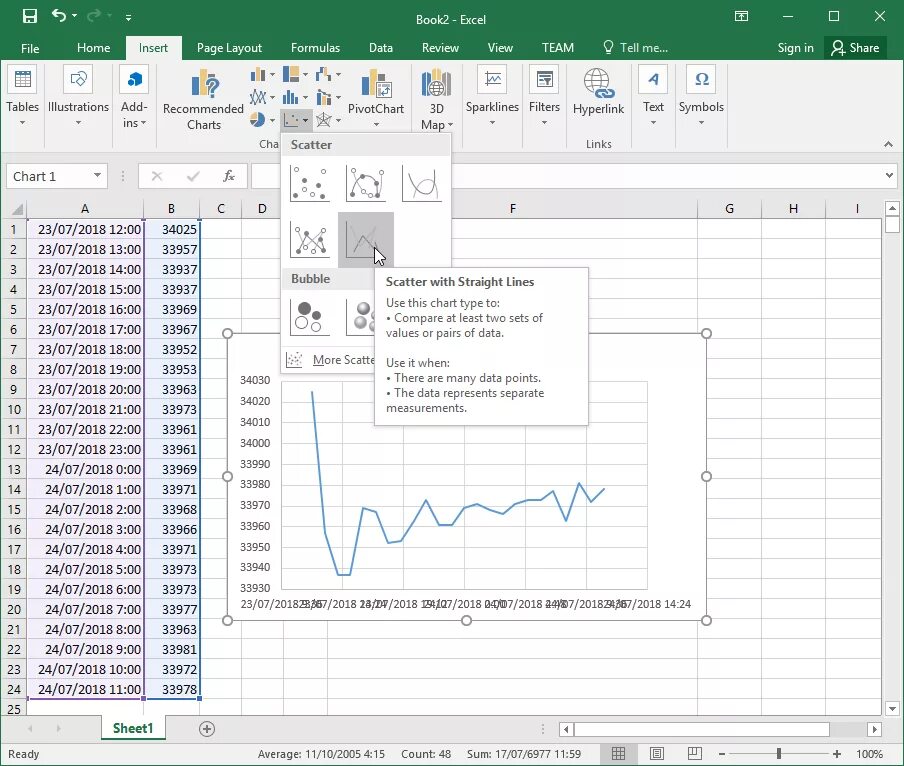
Task: Switch to Page Layout view in status bar
Action: (x=657, y=754)
